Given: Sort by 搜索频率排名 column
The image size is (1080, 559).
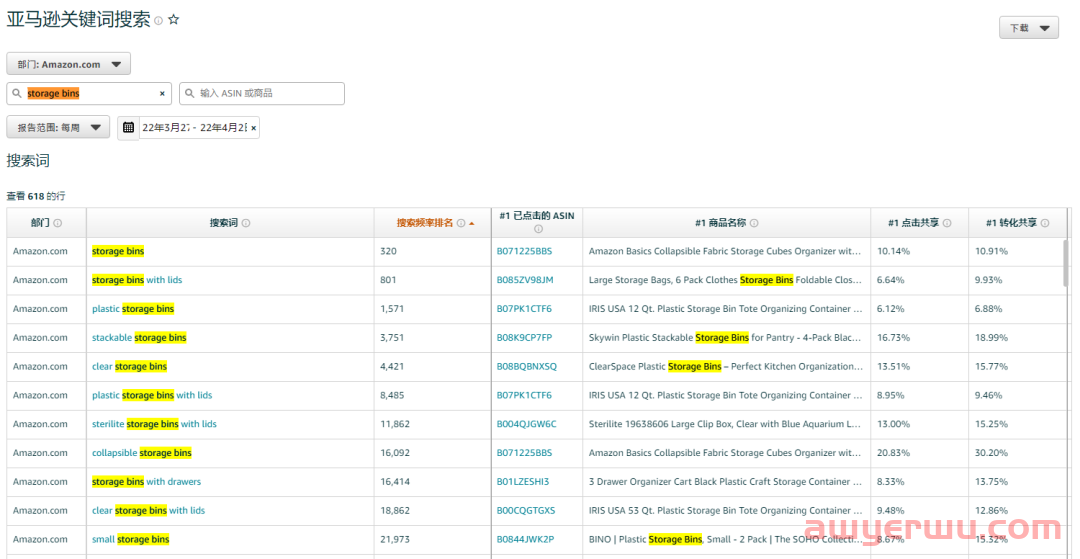Looking at the screenshot, I should click(425, 223).
